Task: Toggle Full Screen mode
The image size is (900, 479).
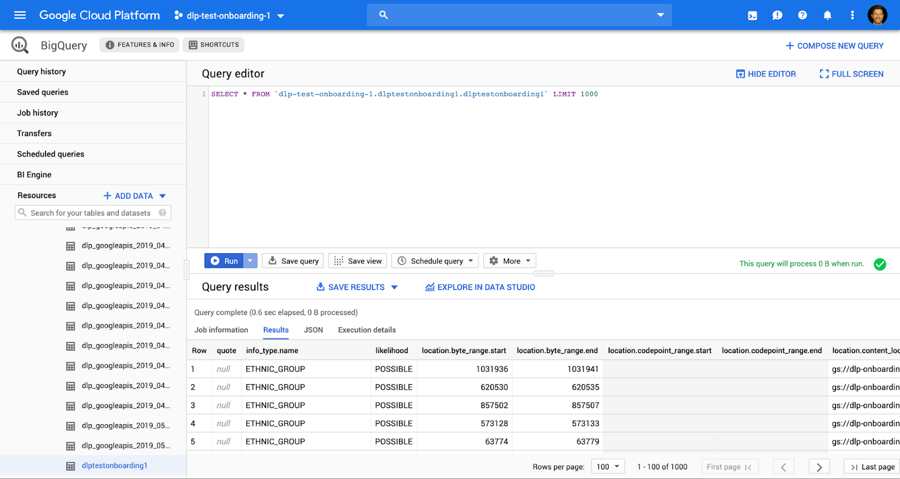Action: 851,74
